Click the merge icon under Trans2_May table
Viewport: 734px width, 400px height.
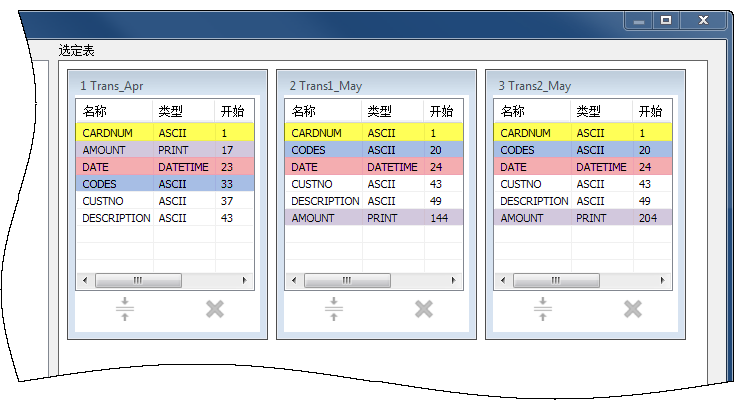tap(543, 309)
